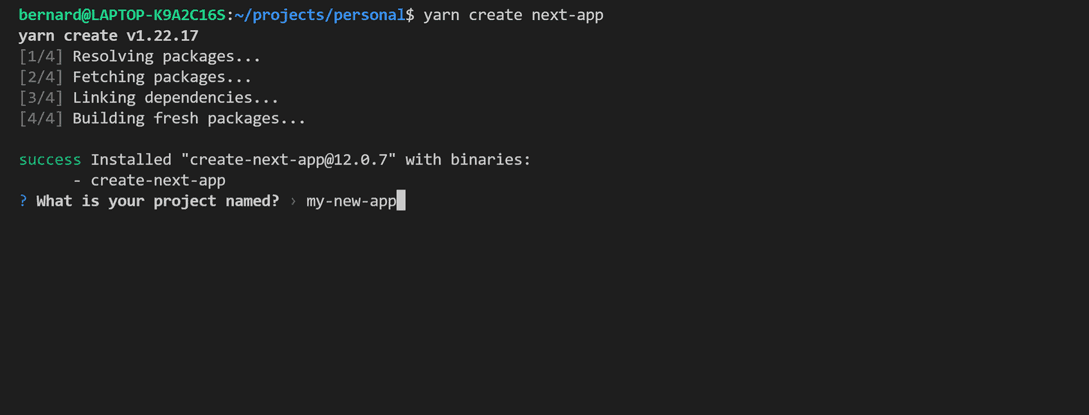The height and width of the screenshot is (415, 1089).
Task: Click the "yarn create v1.22.17" version line
Action: click(108, 36)
